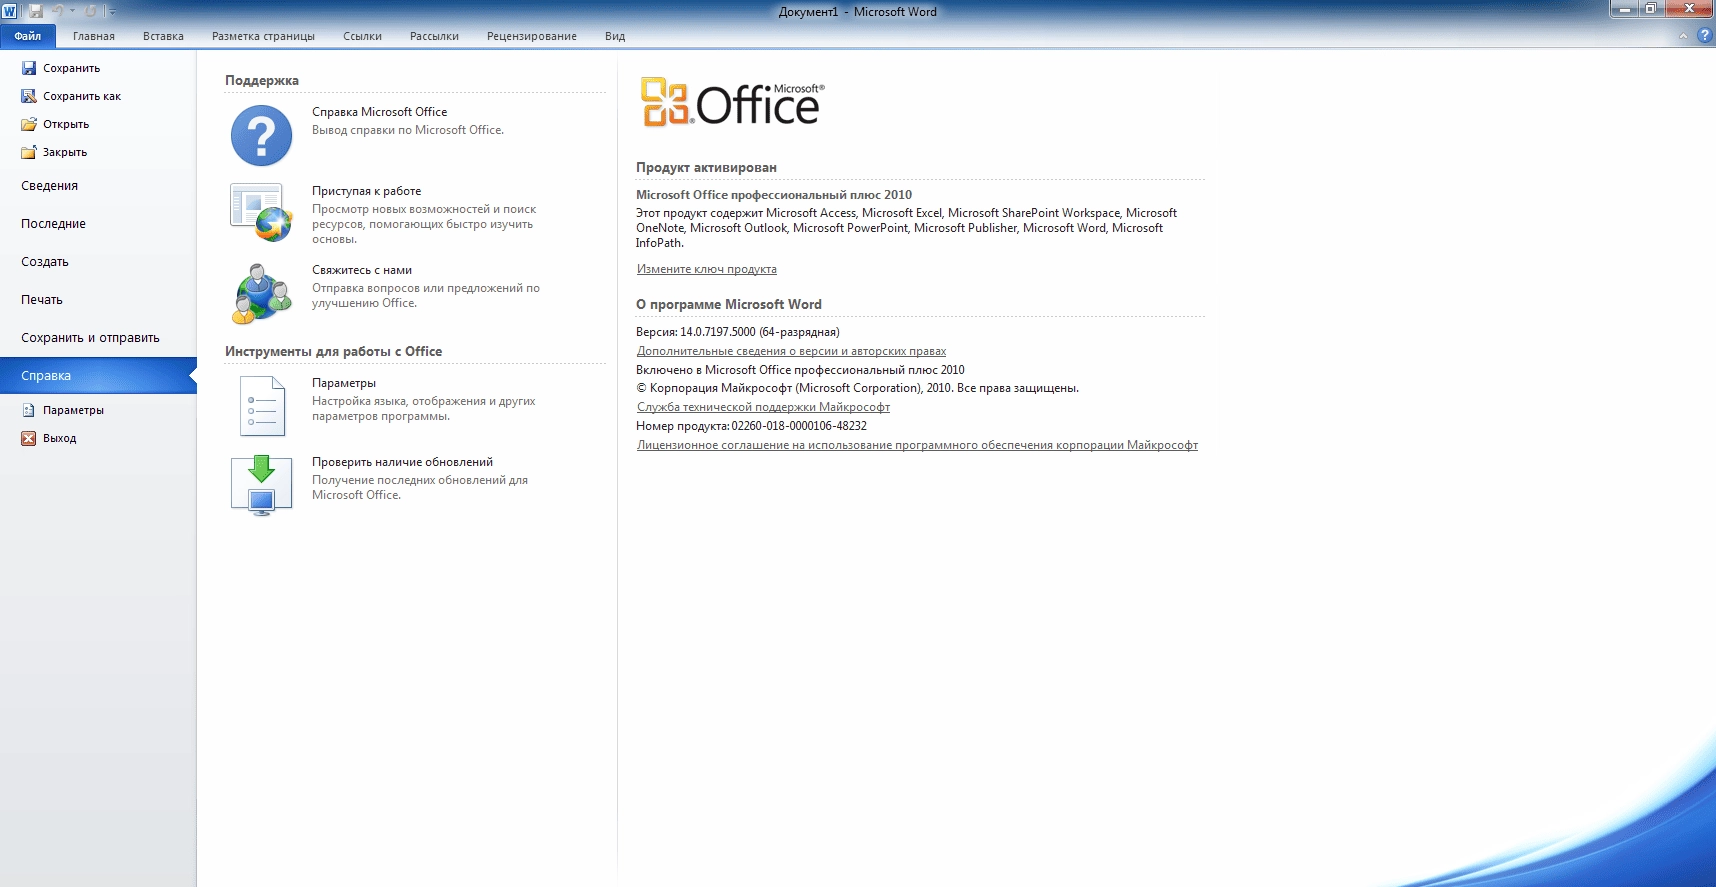The image size is (1716, 887).
Task: Click the Save As icon in sidebar
Action: click(x=29, y=96)
